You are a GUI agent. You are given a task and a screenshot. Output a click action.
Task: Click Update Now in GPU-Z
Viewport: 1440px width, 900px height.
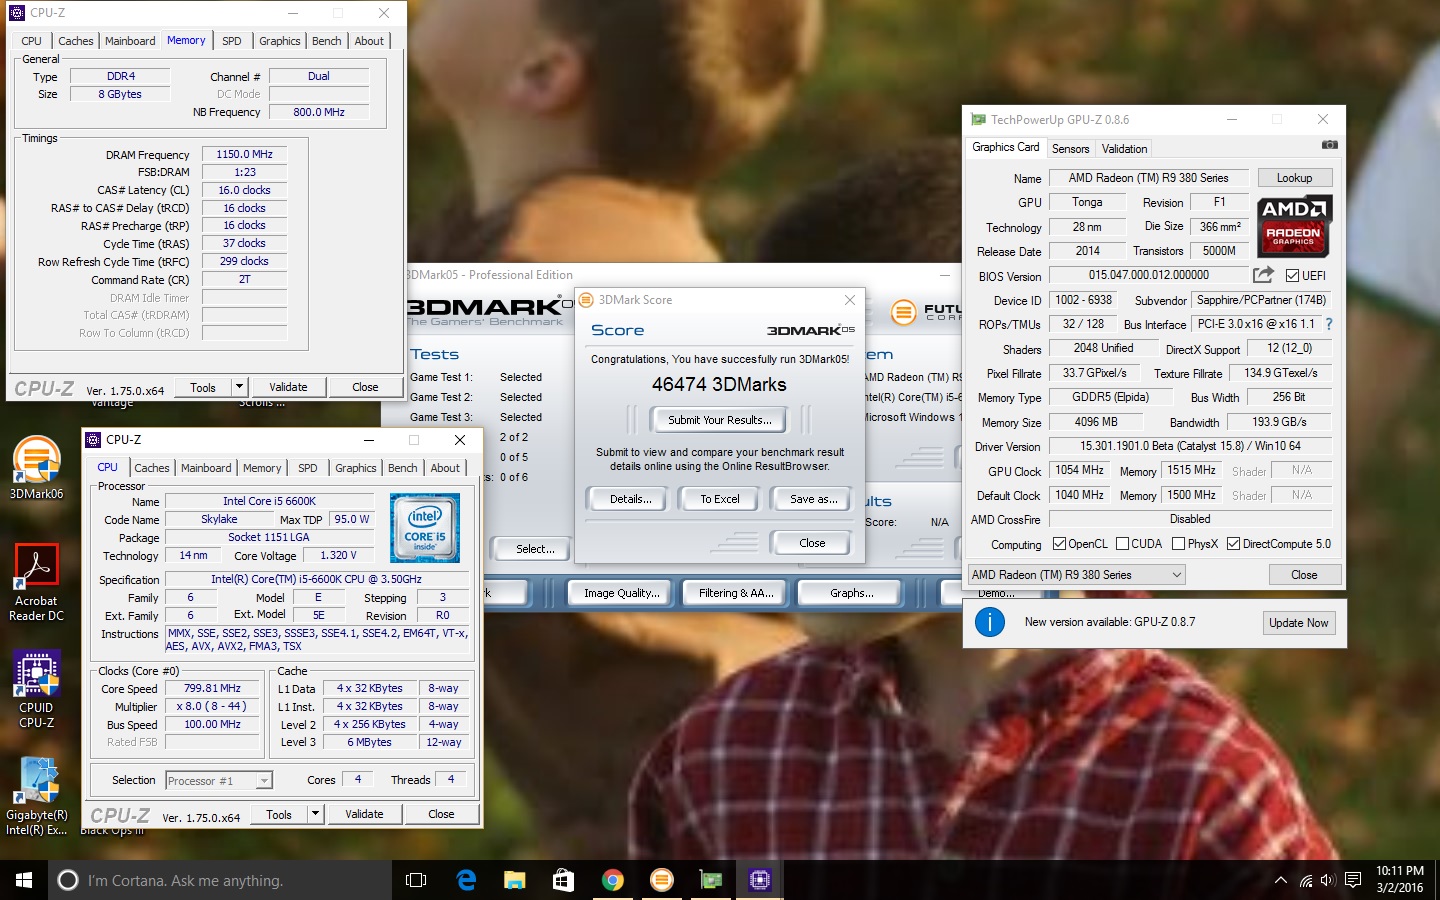click(1298, 623)
